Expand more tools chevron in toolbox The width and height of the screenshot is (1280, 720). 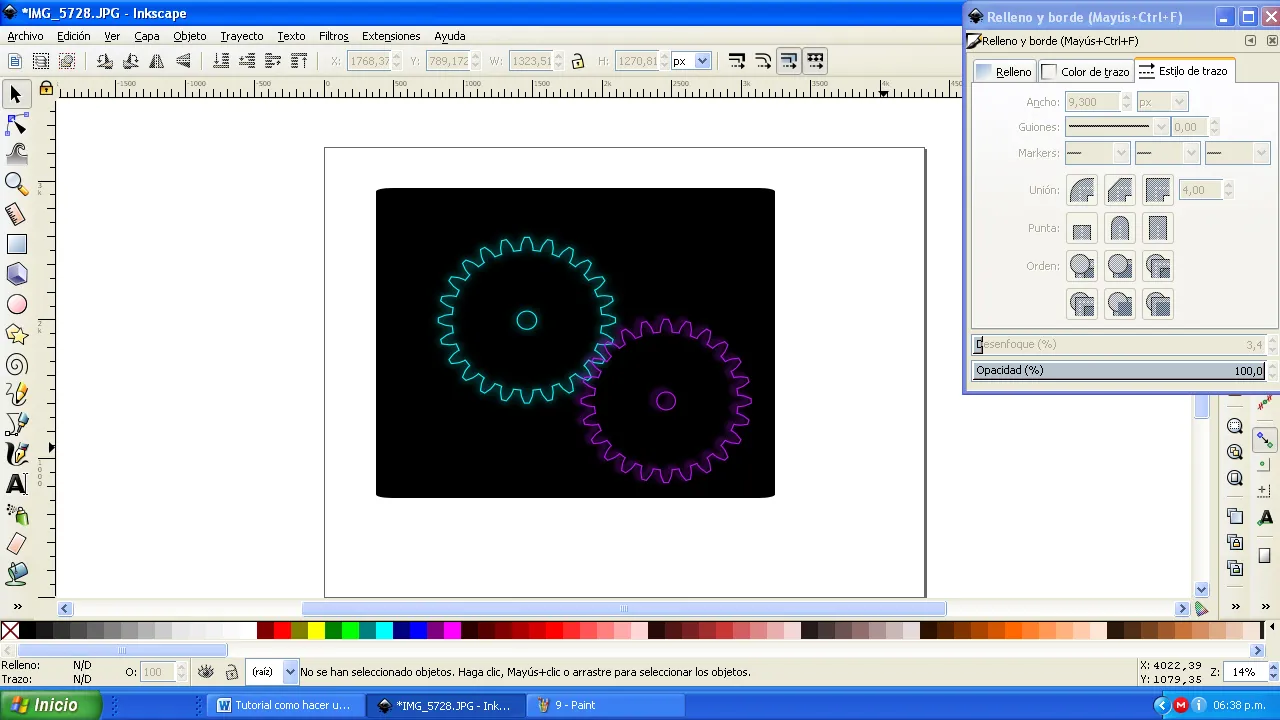coord(16,607)
